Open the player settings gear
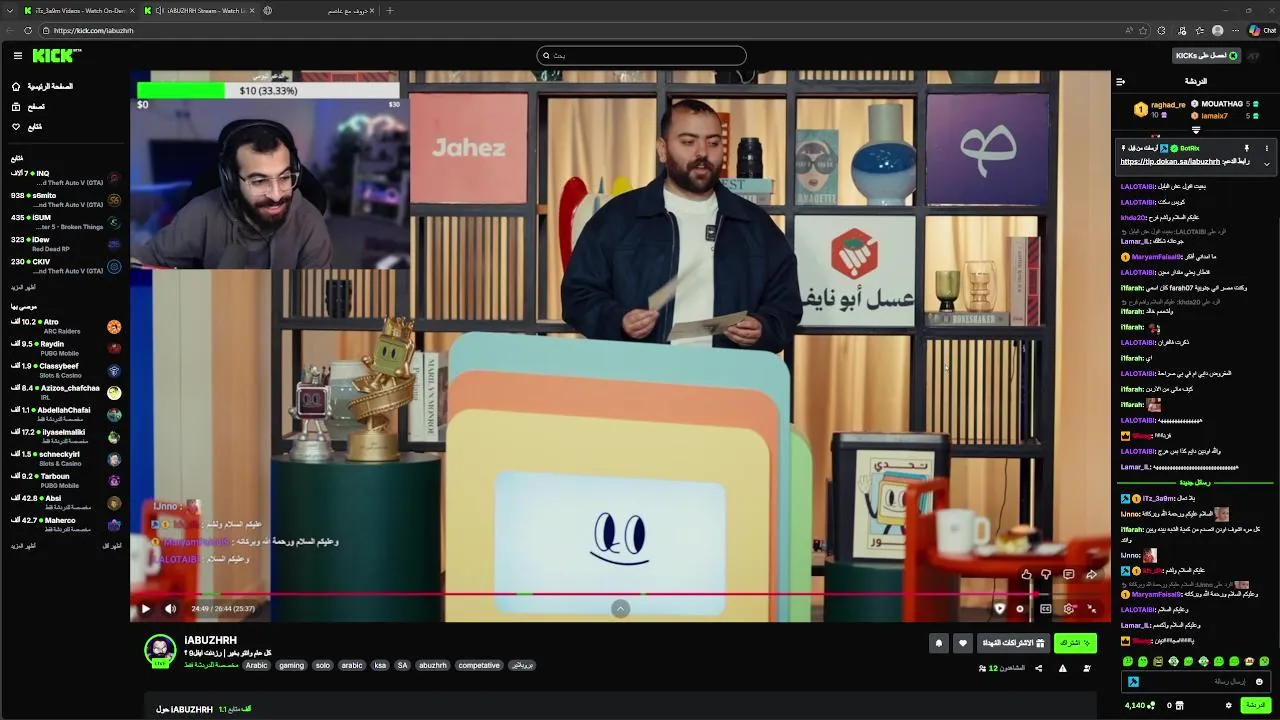The height and width of the screenshot is (720, 1280). (1068, 608)
